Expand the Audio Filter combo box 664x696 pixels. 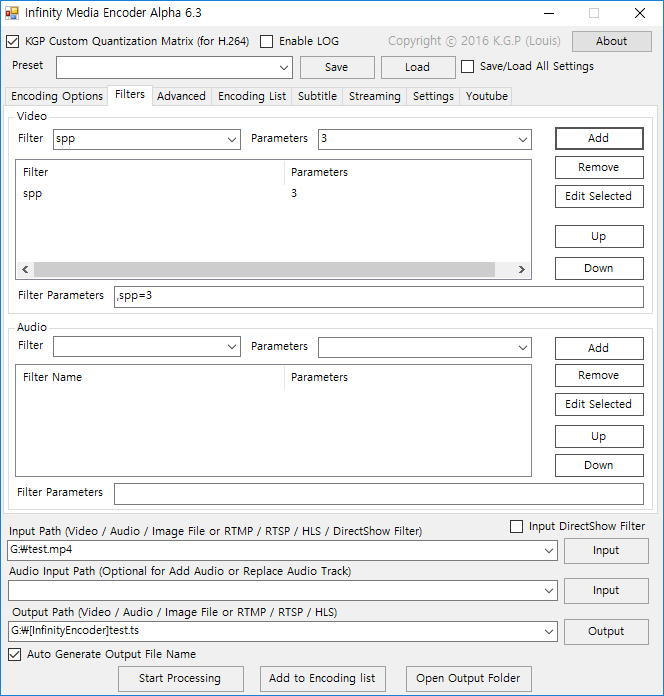pos(232,347)
